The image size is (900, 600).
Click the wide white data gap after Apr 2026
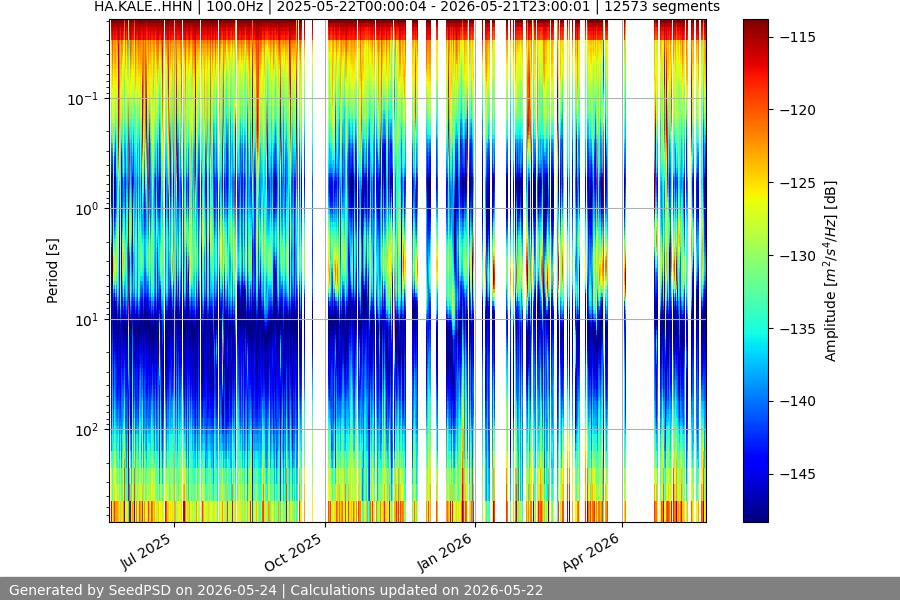(x=640, y=271)
